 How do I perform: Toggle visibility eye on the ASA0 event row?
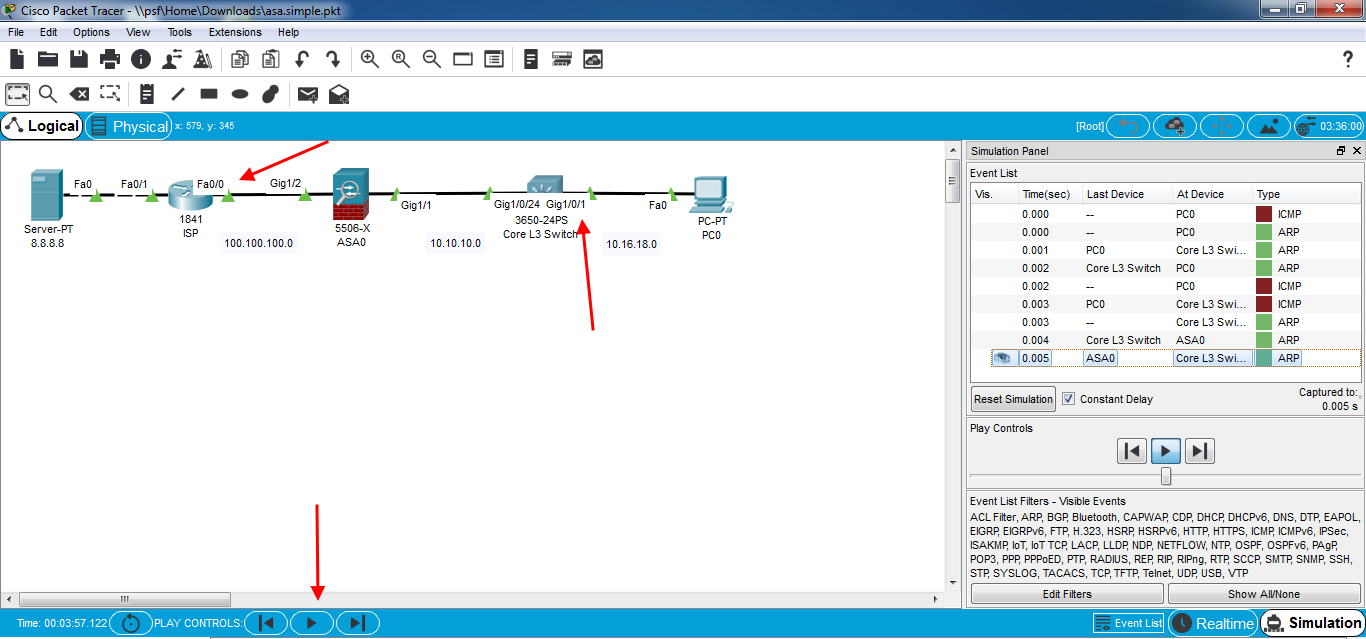pyautogui.click(x=1003, y=357)
